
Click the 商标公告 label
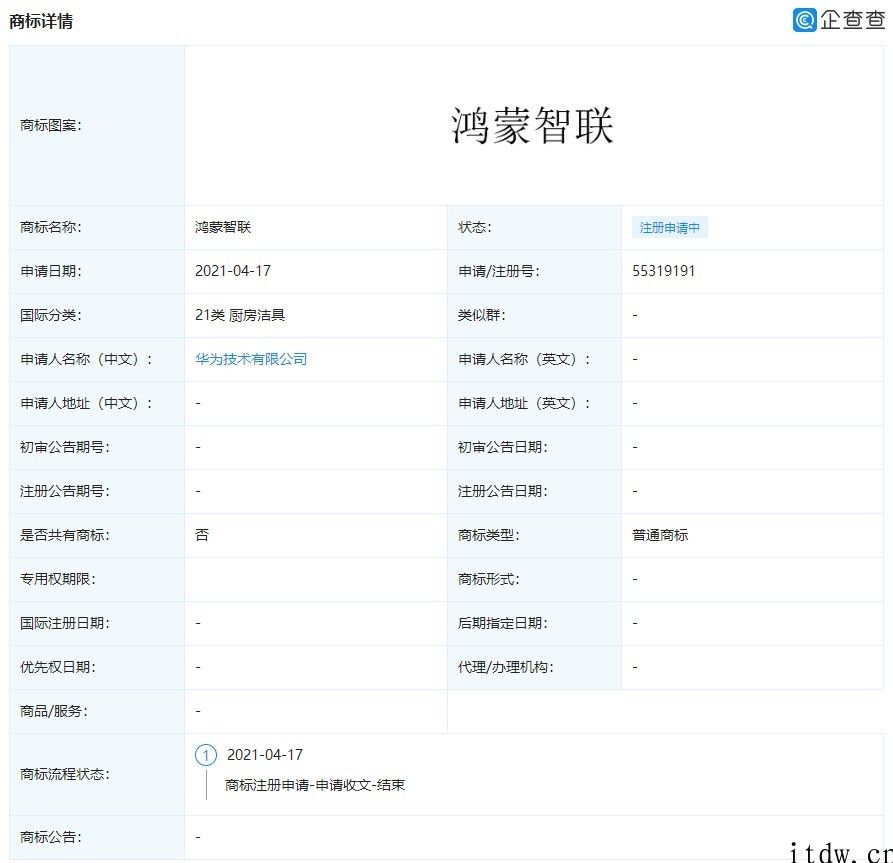51,837
